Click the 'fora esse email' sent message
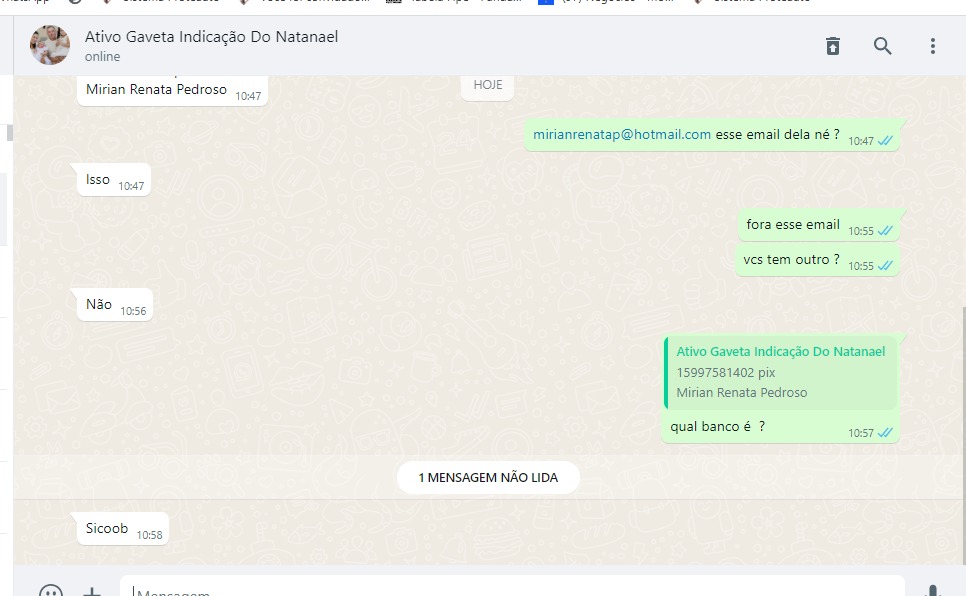 [793, 225]
